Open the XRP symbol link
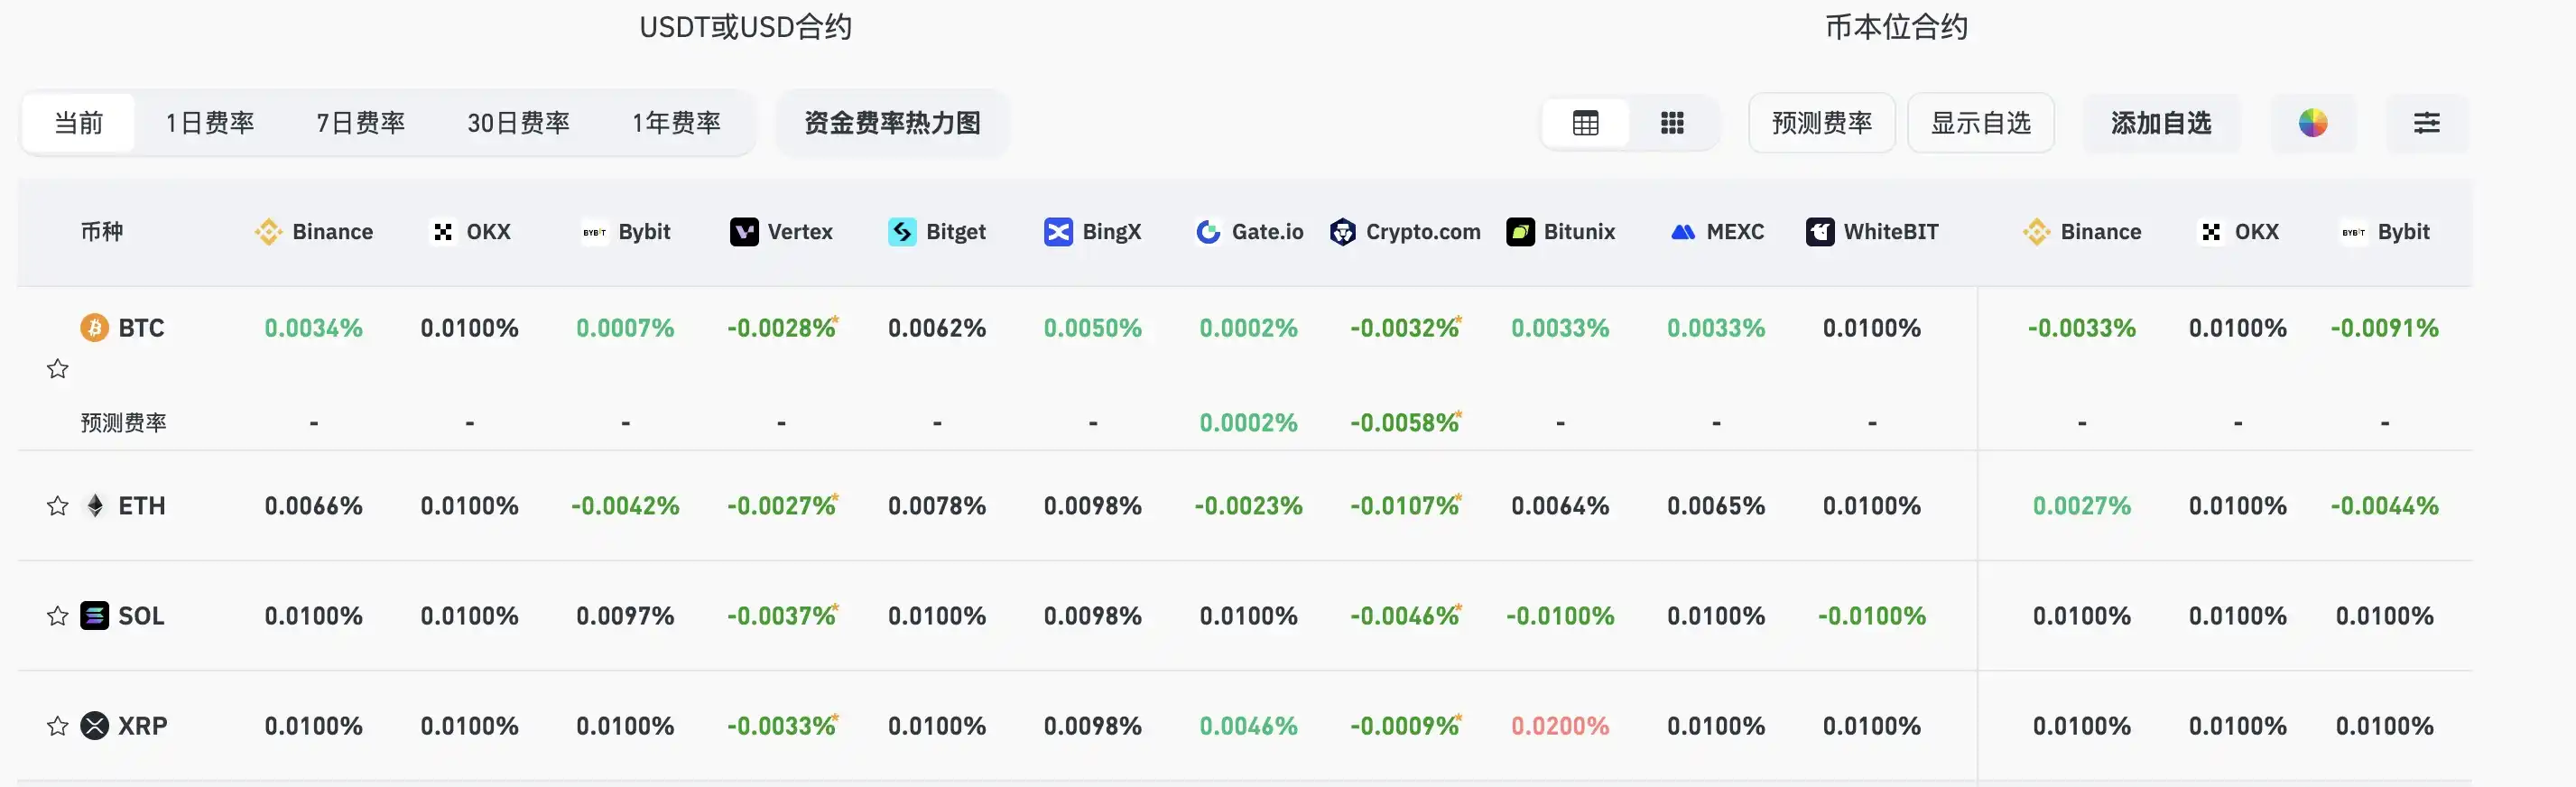The height and width of the screenshot is (787, 2576). (x=143, y=726)
